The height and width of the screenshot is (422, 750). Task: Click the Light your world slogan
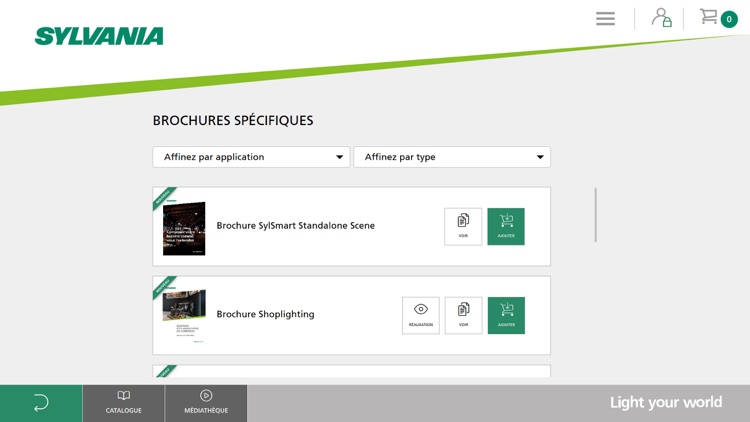666,402
